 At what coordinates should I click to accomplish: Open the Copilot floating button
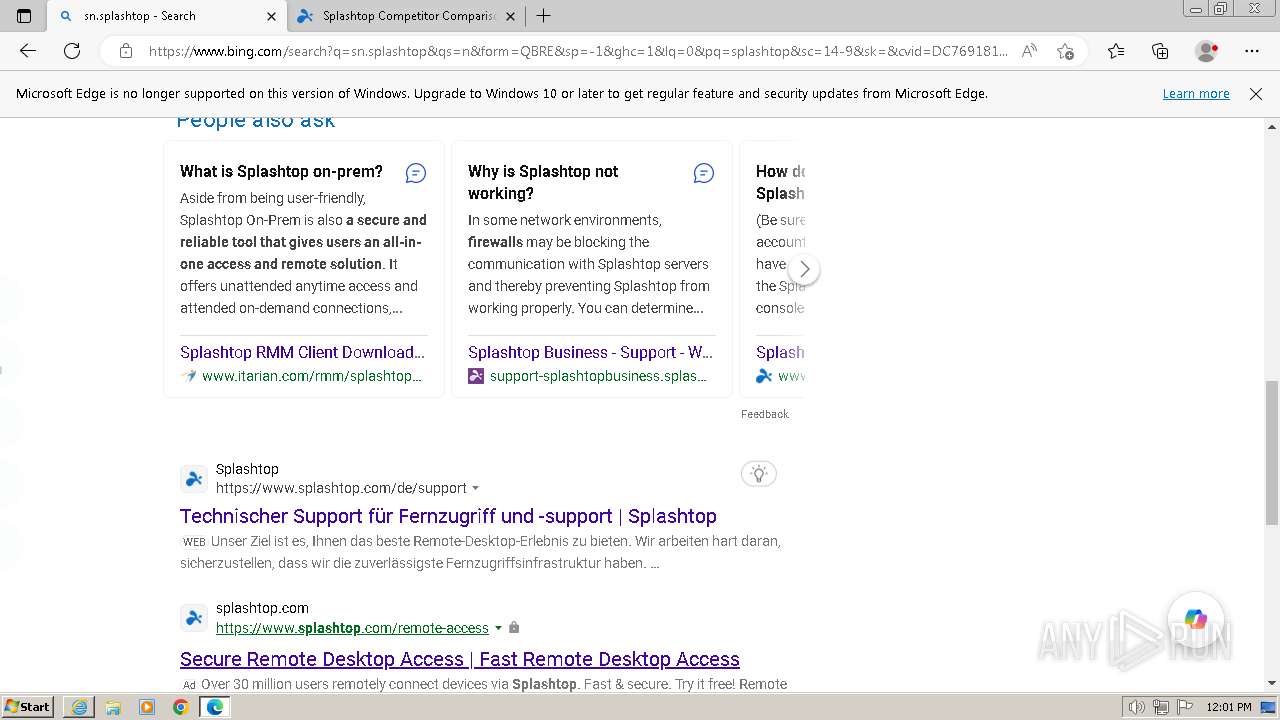1195,619
